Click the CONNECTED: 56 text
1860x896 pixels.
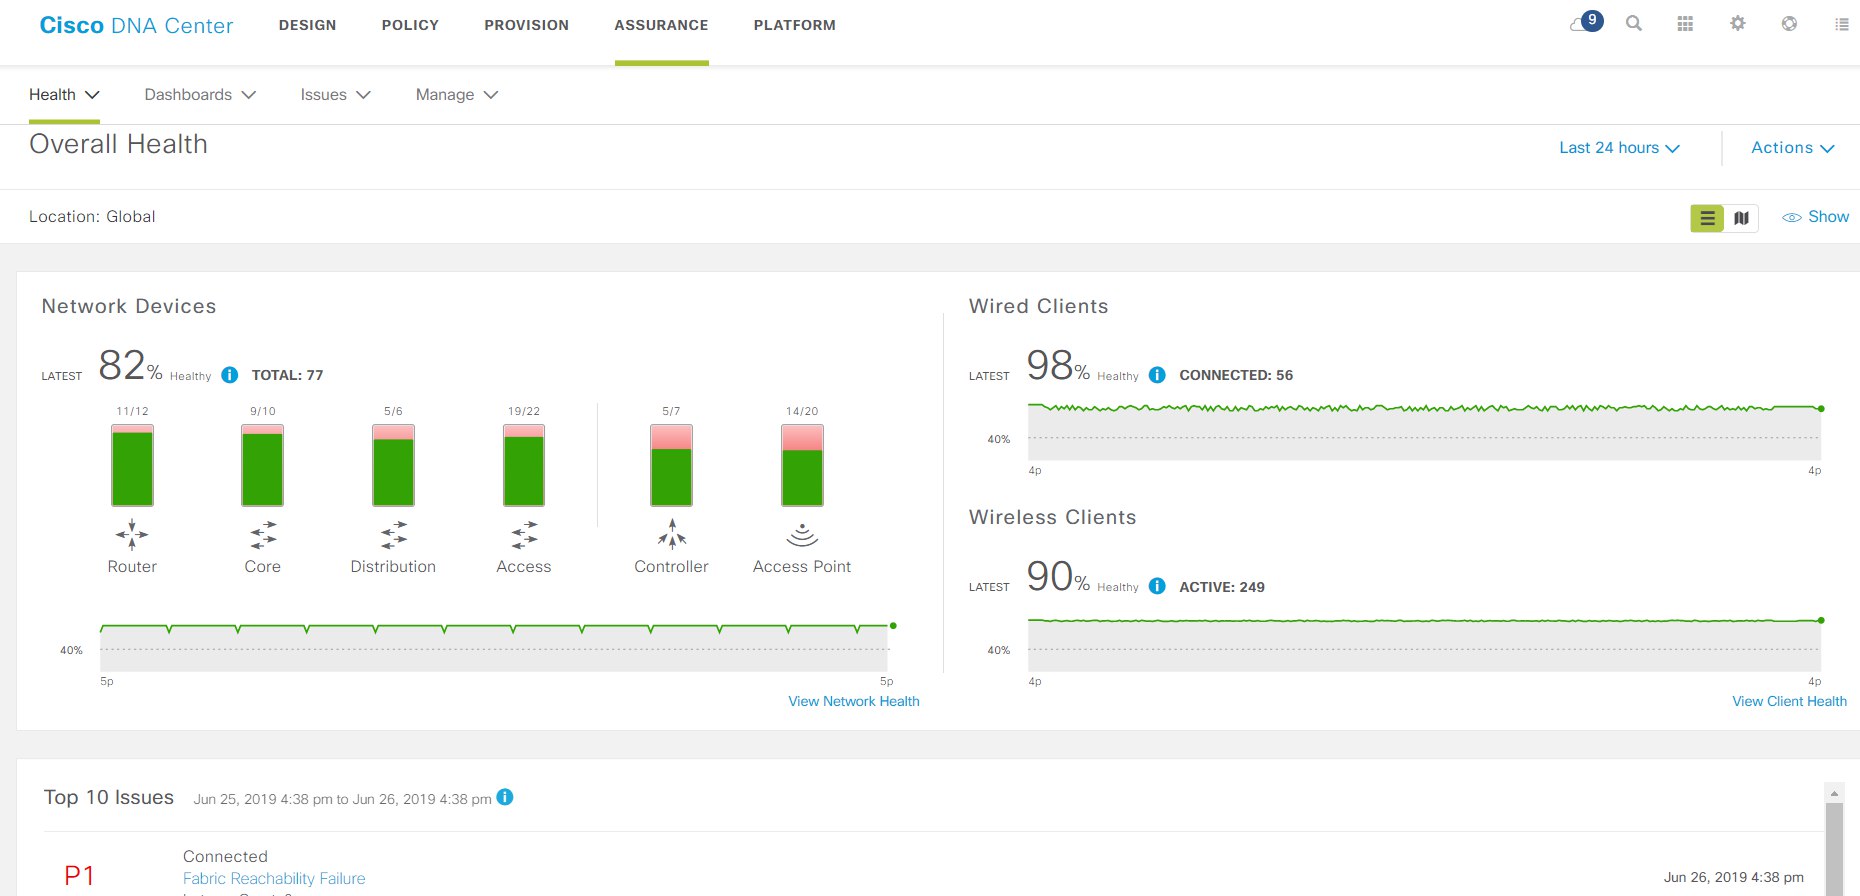point(1236,375)
